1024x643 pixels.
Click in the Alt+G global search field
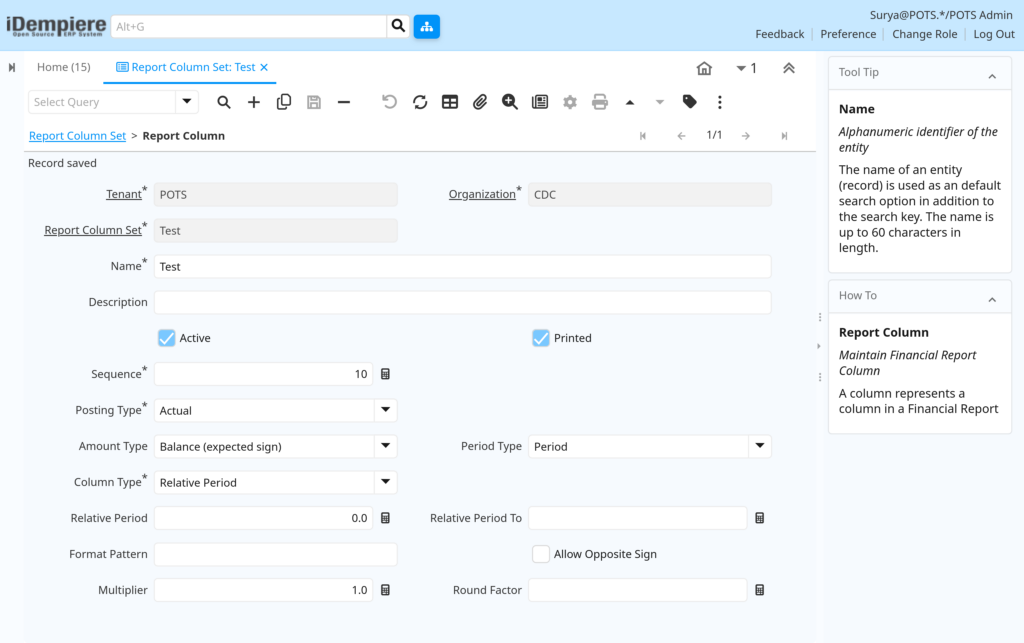[249, 26]
